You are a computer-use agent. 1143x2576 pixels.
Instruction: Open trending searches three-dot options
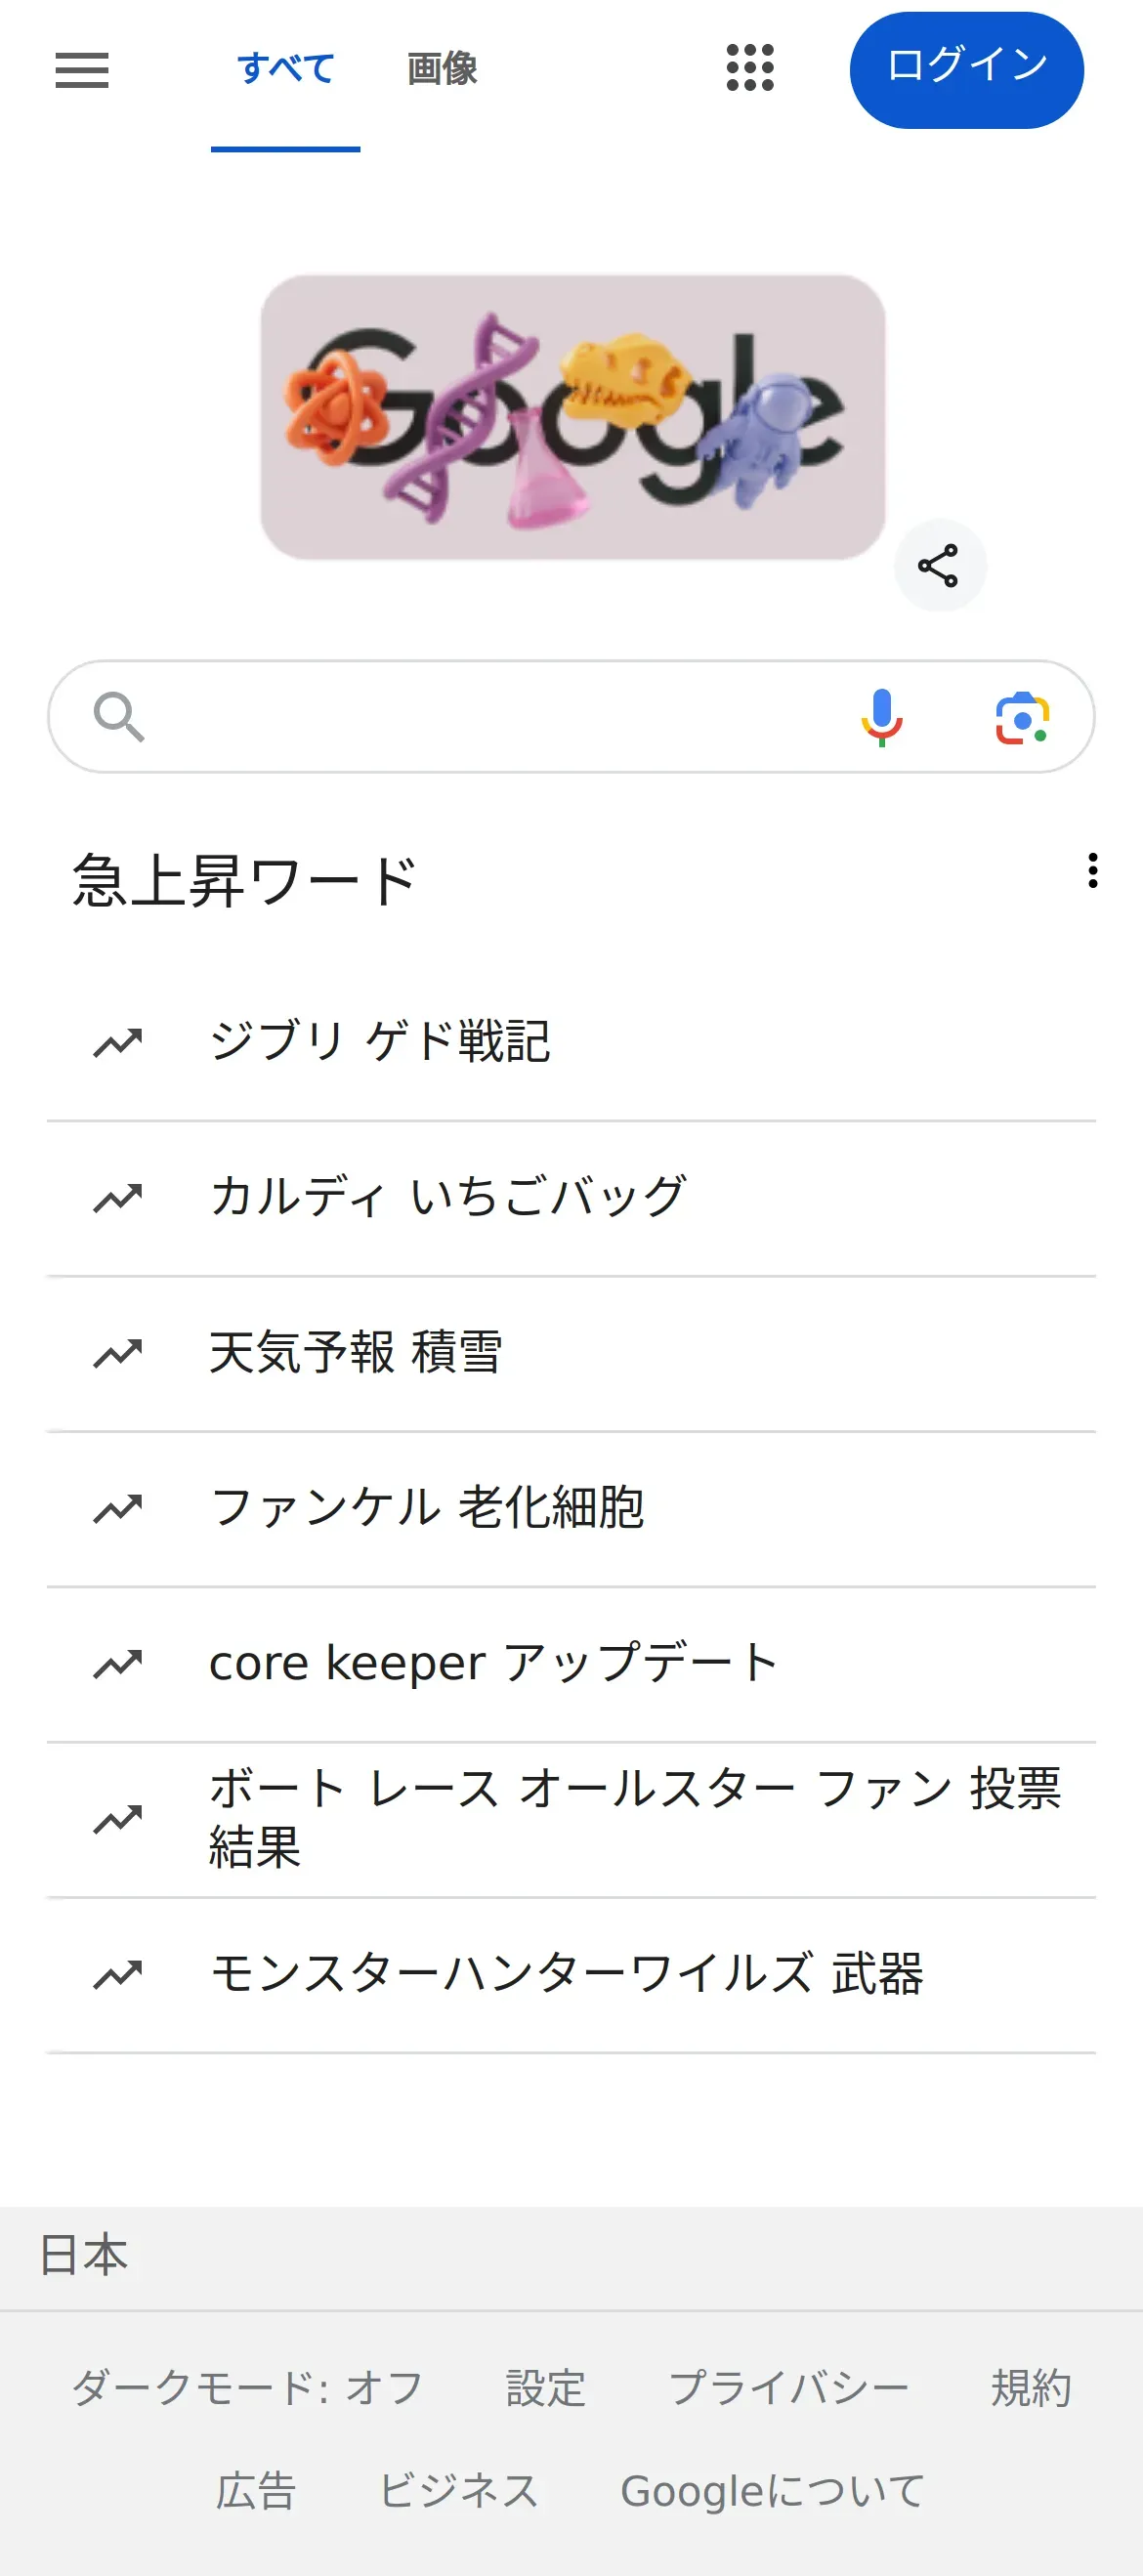point(1092,871)
